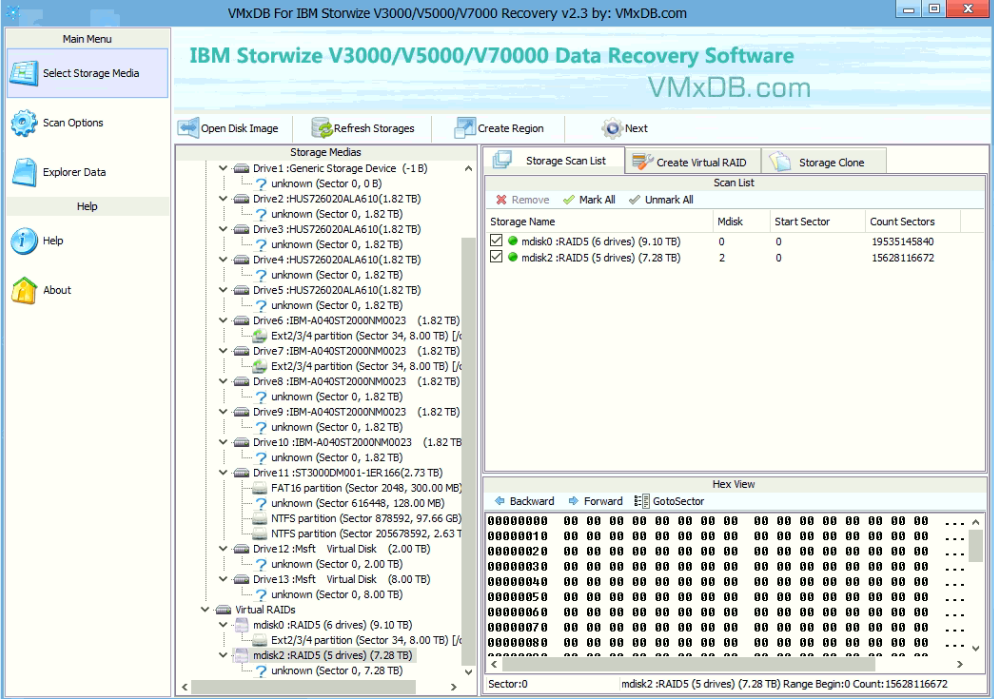The height and width of the screenshot is (699, 994).
Task: Open the Explorer Data page icon
Action: [x=23, y=172]
